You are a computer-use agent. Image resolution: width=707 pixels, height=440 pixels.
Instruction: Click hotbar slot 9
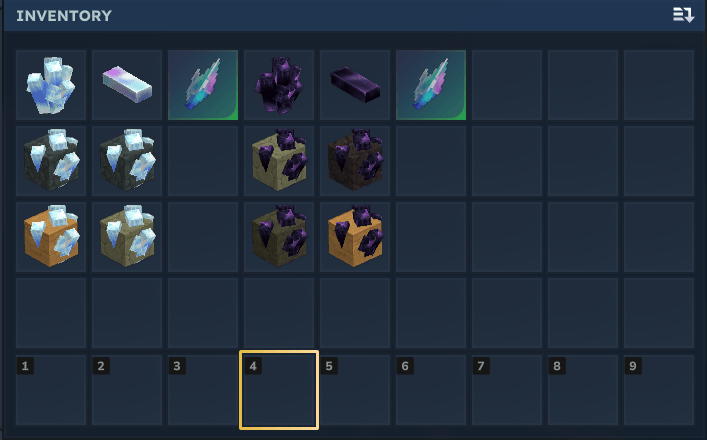[x=659, y=390]
